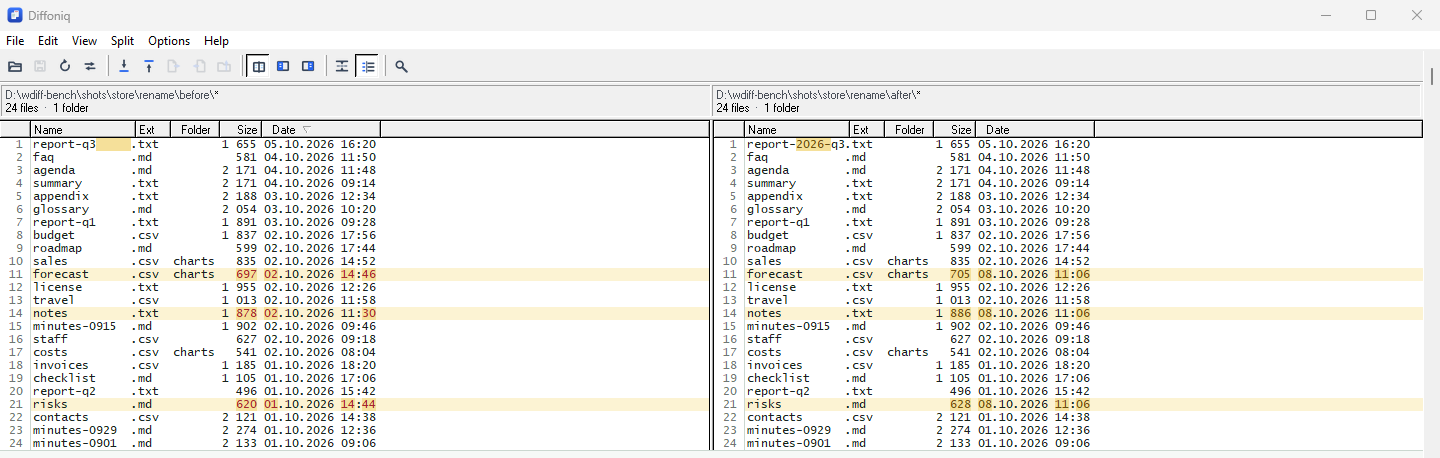Sort left pane by the Name column header

(83, 129)
